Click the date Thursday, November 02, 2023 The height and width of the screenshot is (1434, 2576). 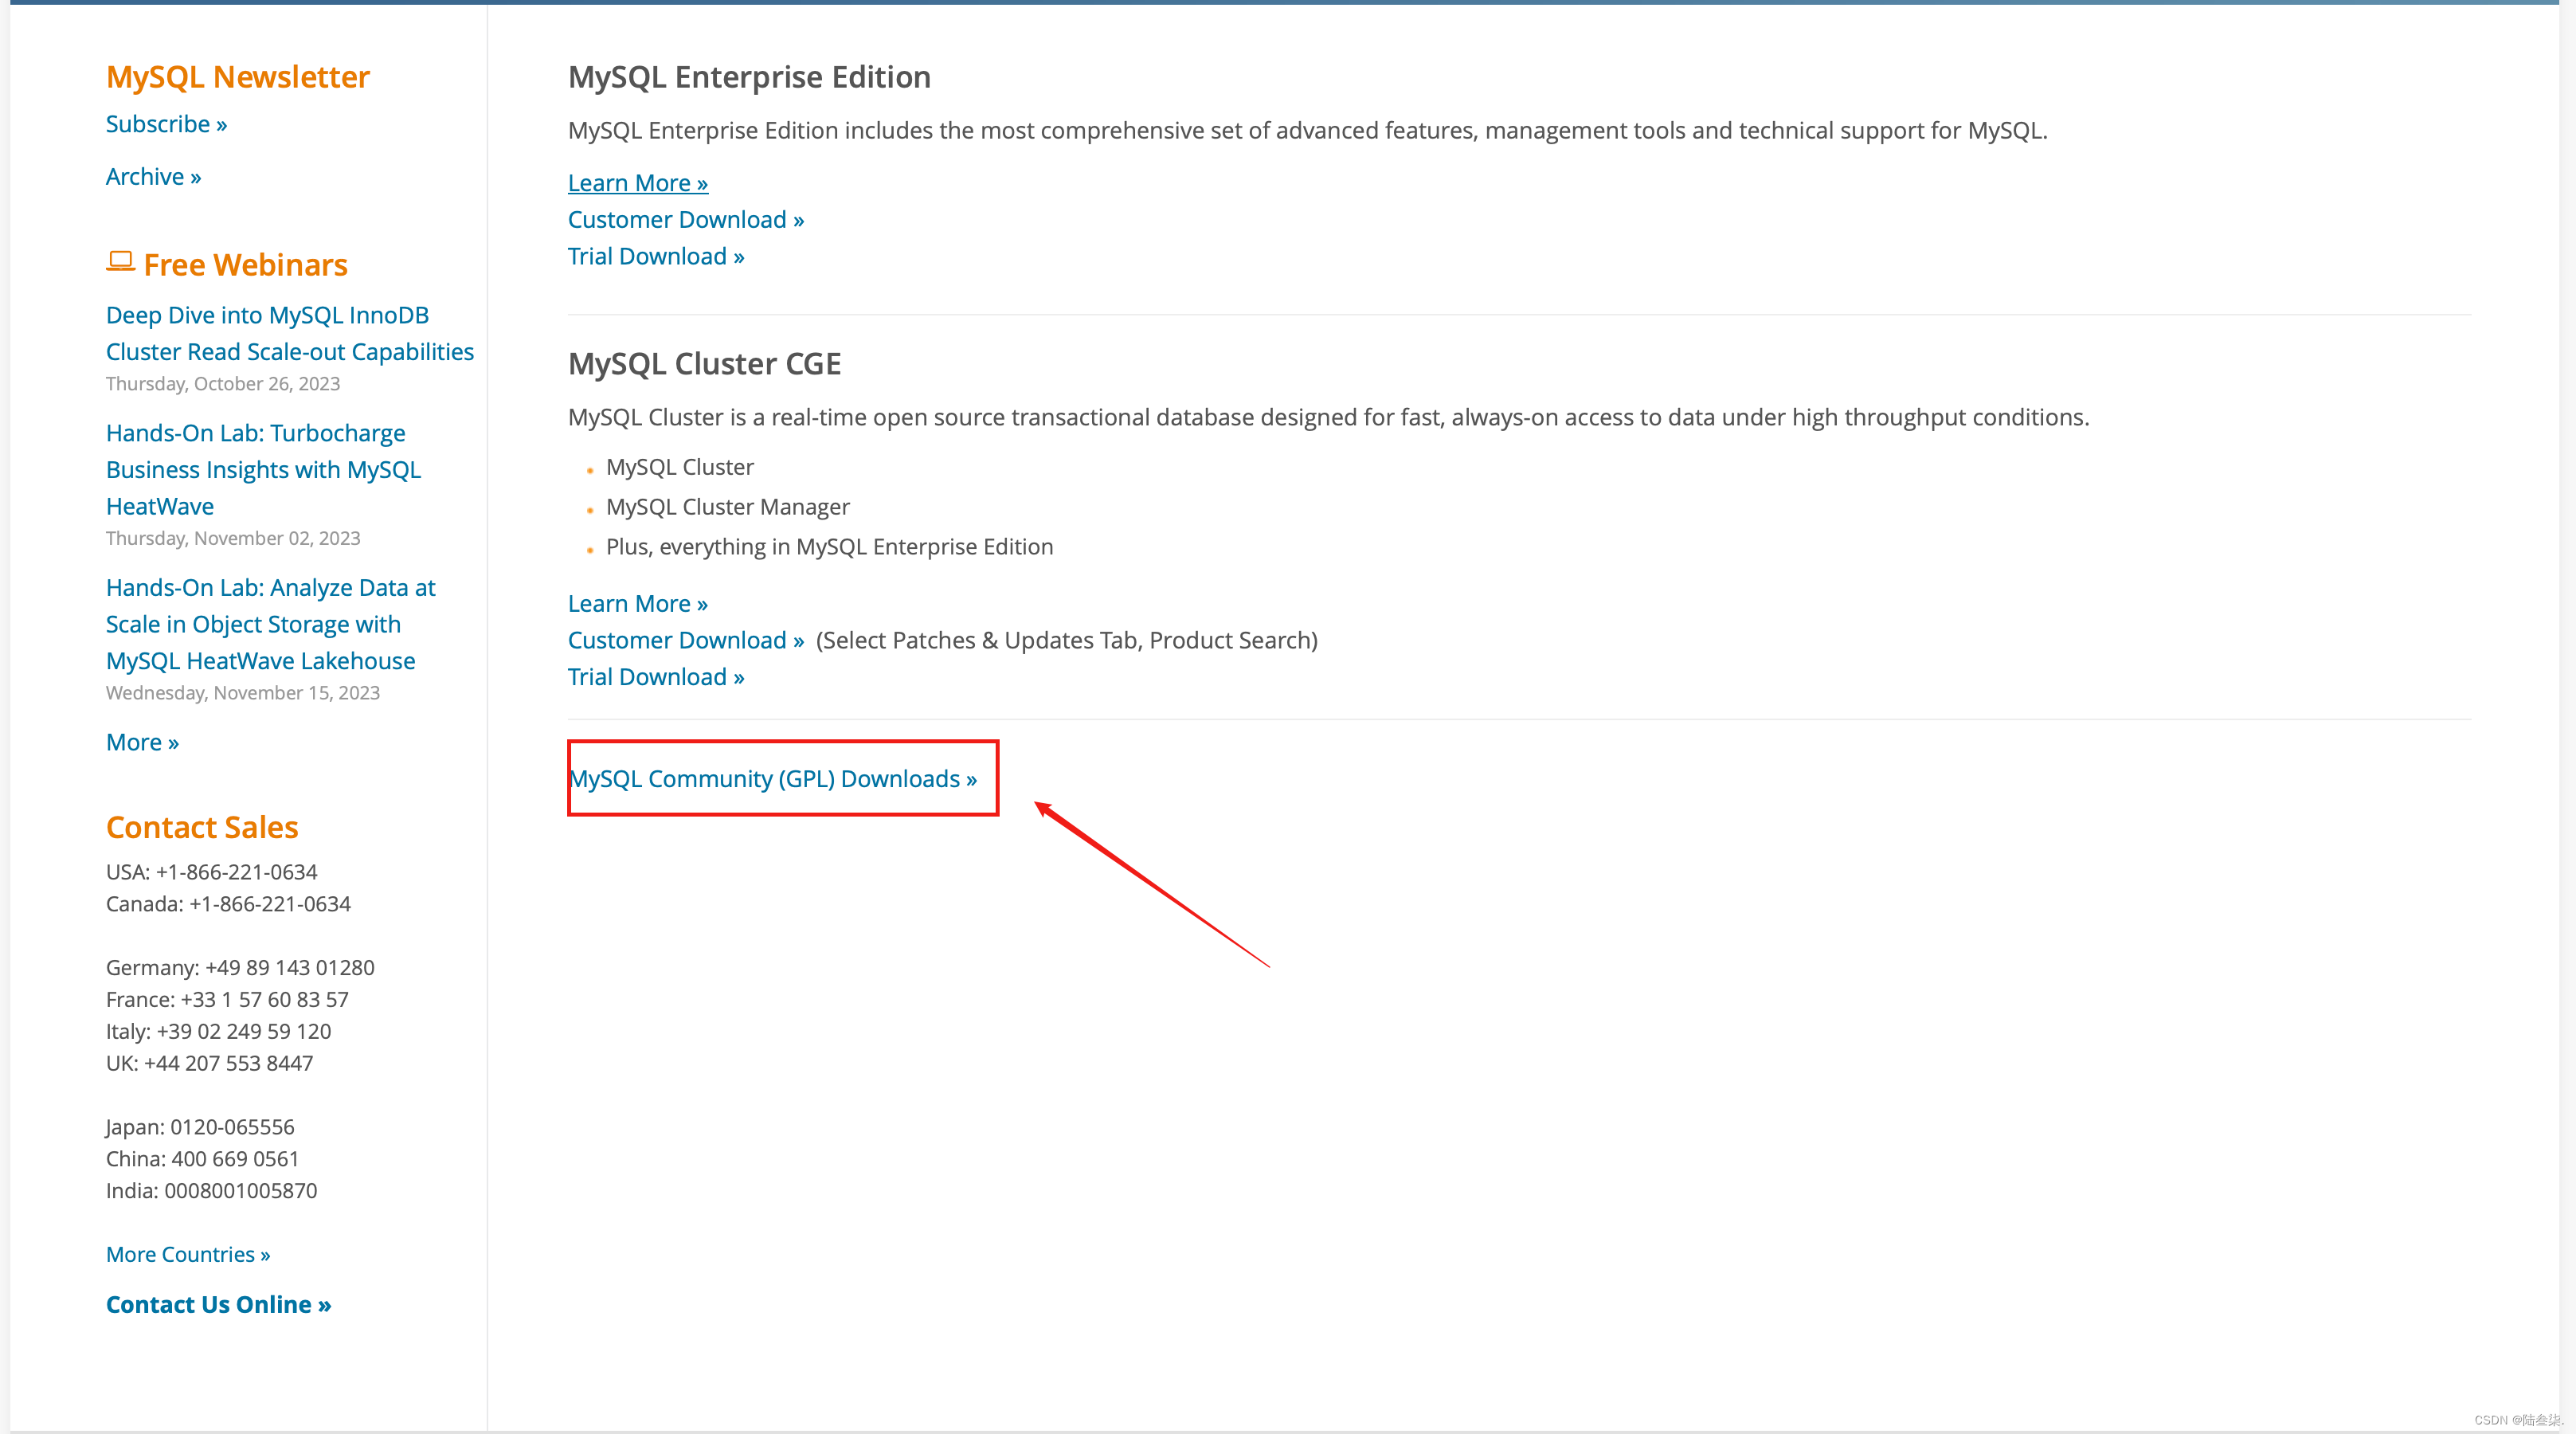233,538
